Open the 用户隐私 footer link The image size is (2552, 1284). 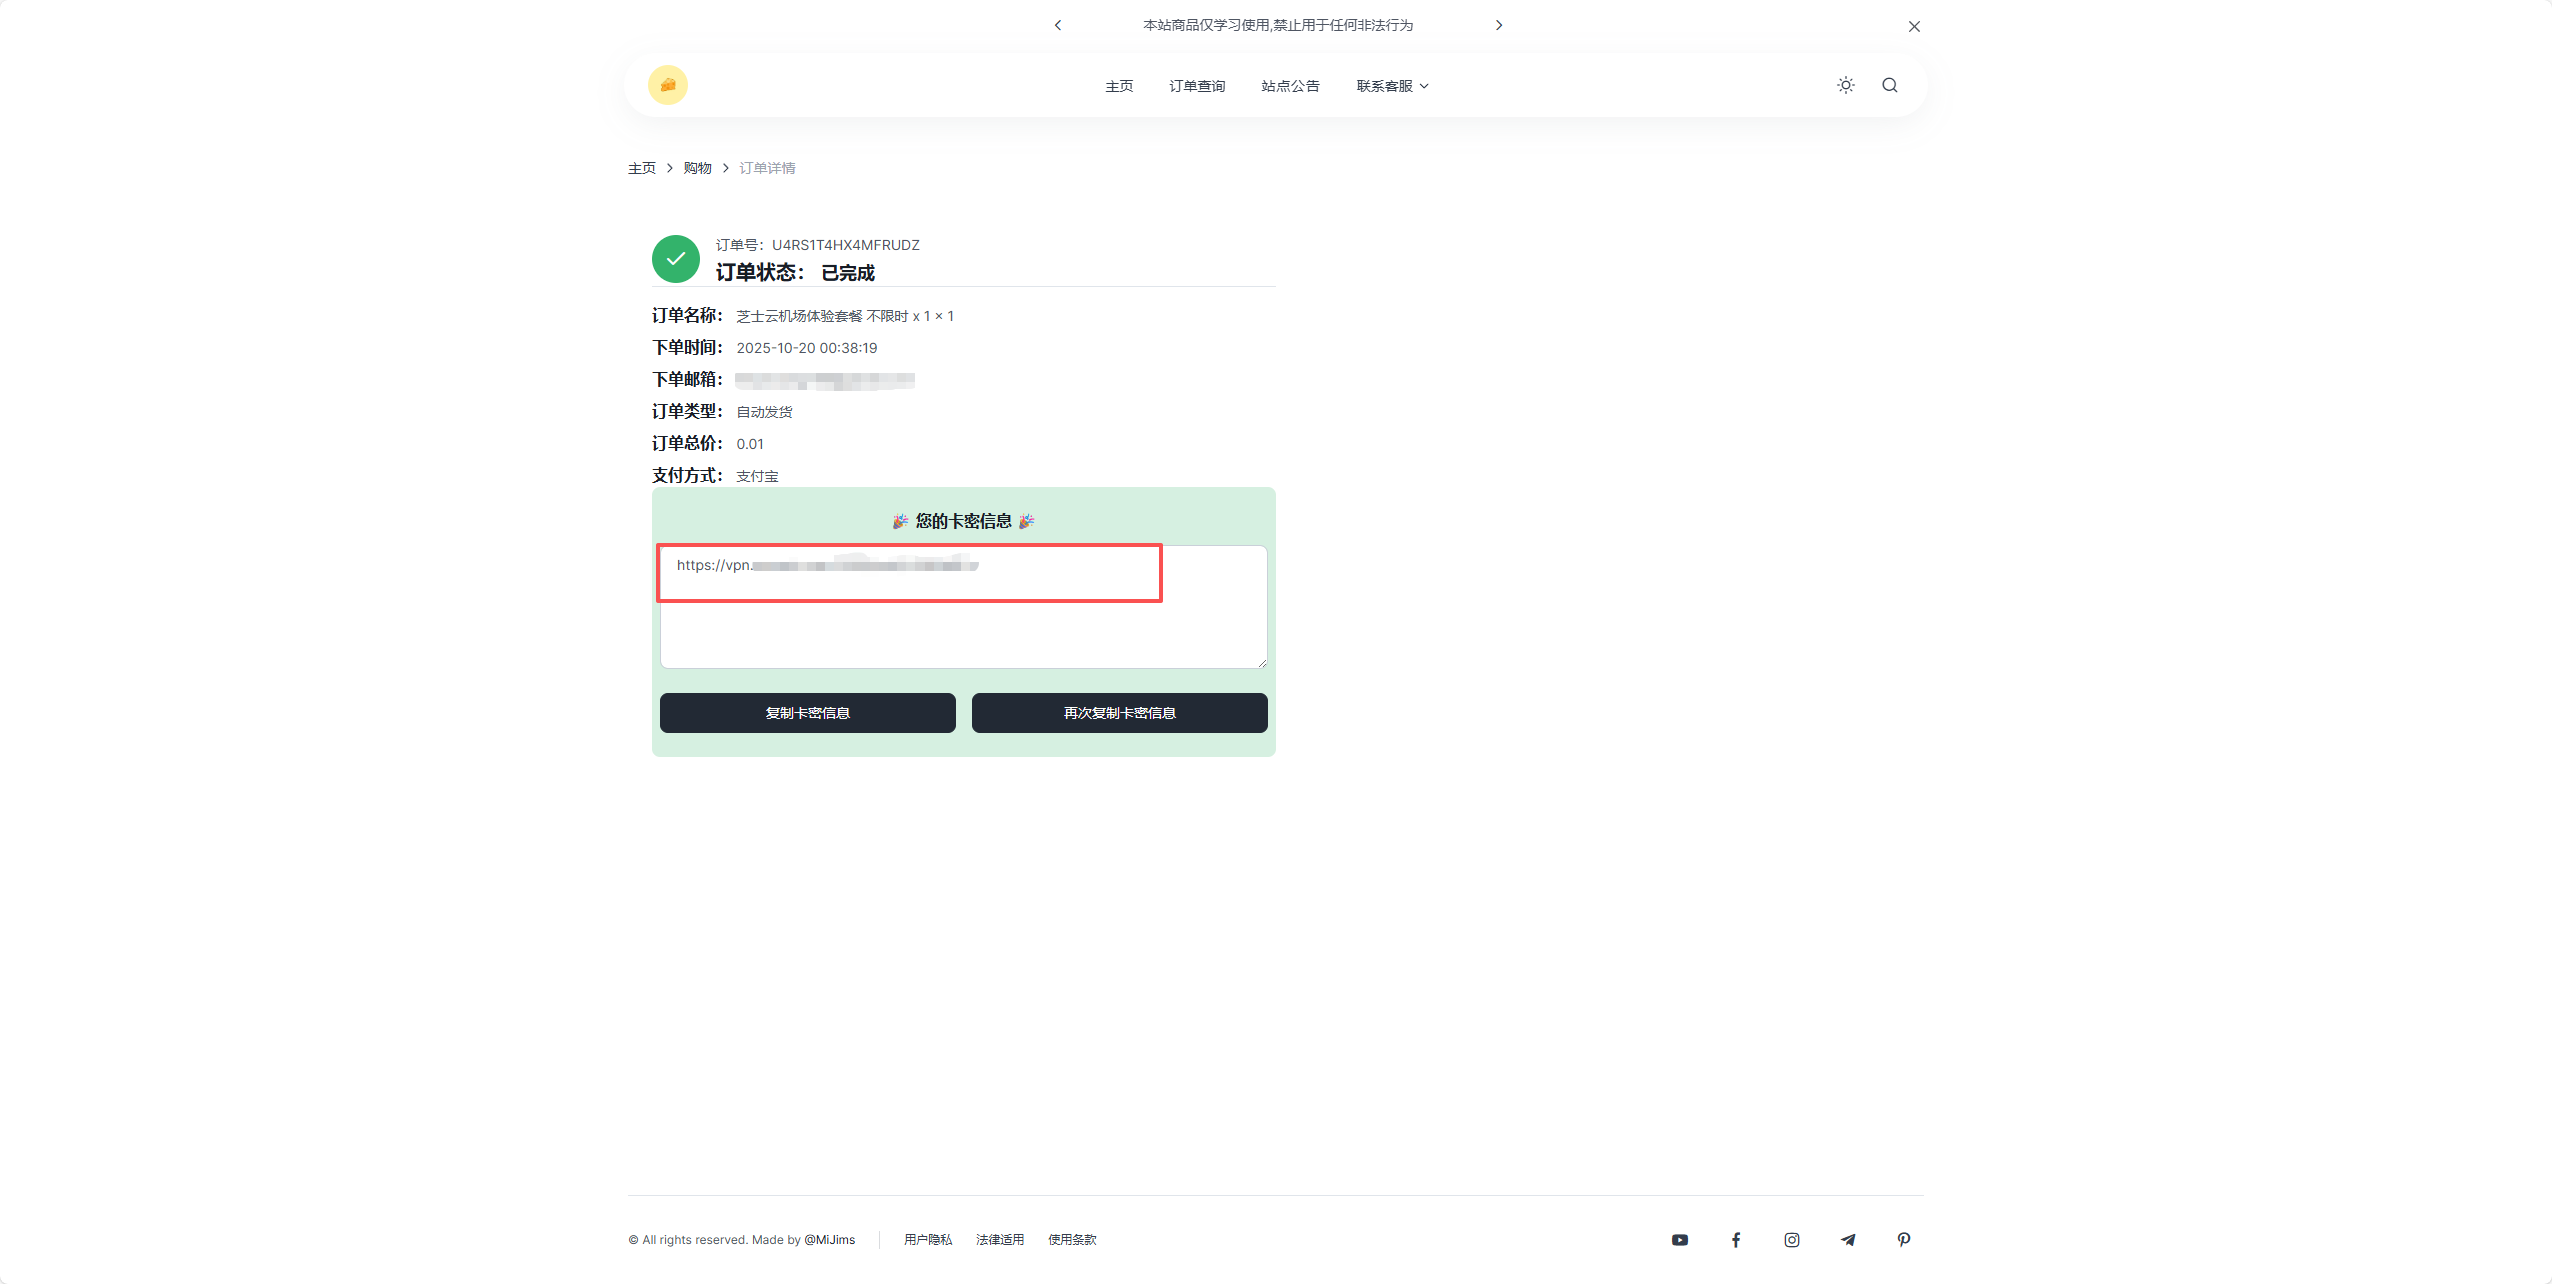927,1239
